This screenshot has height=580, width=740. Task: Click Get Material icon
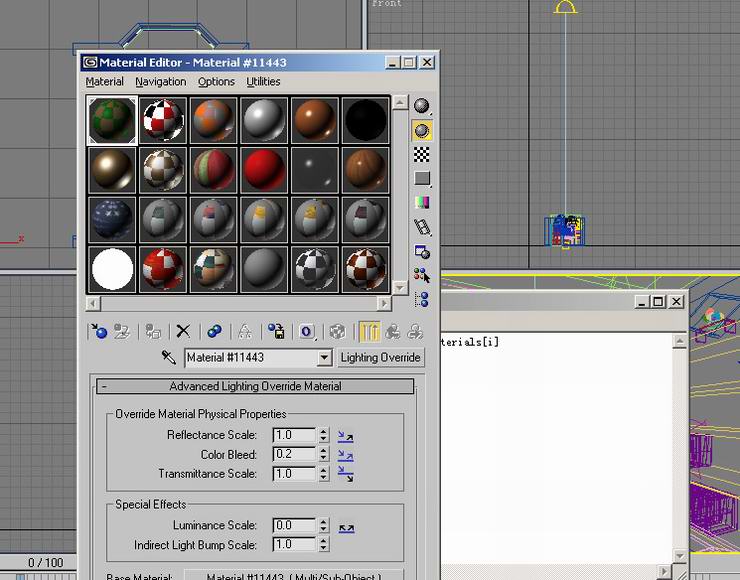tap(98, 331)
